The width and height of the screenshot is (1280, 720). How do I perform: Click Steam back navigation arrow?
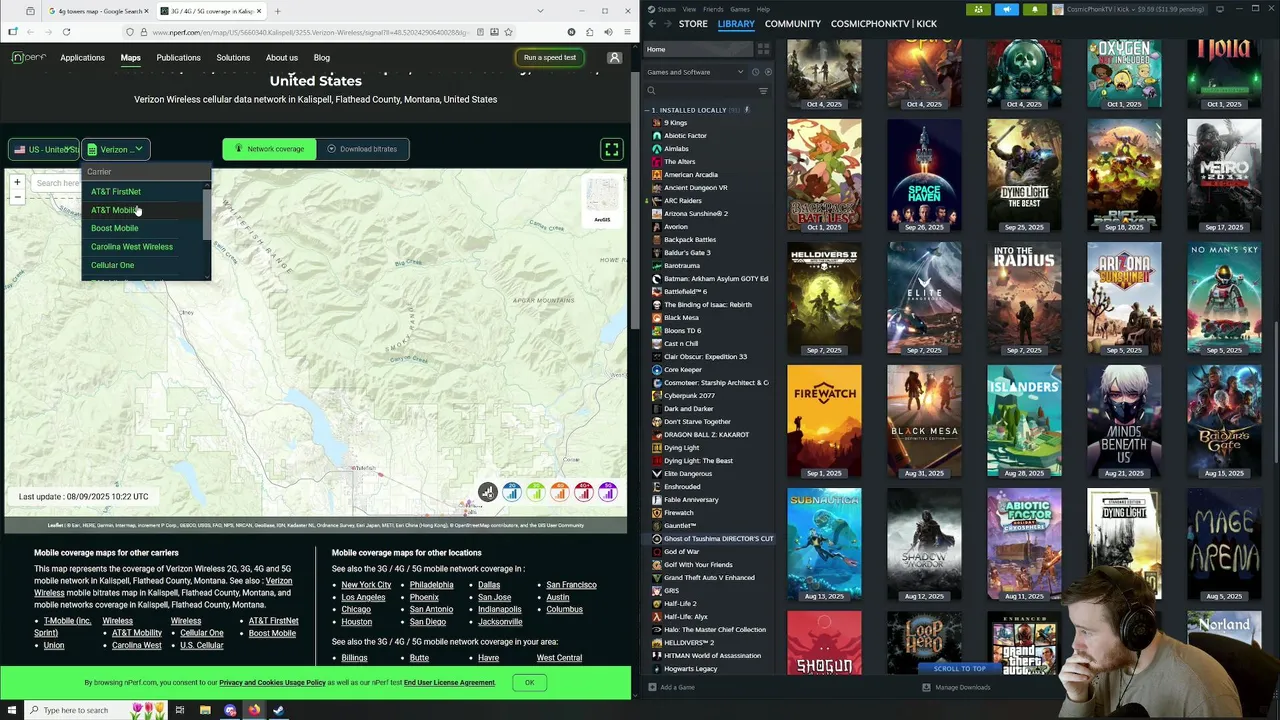click(x=652, y=23)
